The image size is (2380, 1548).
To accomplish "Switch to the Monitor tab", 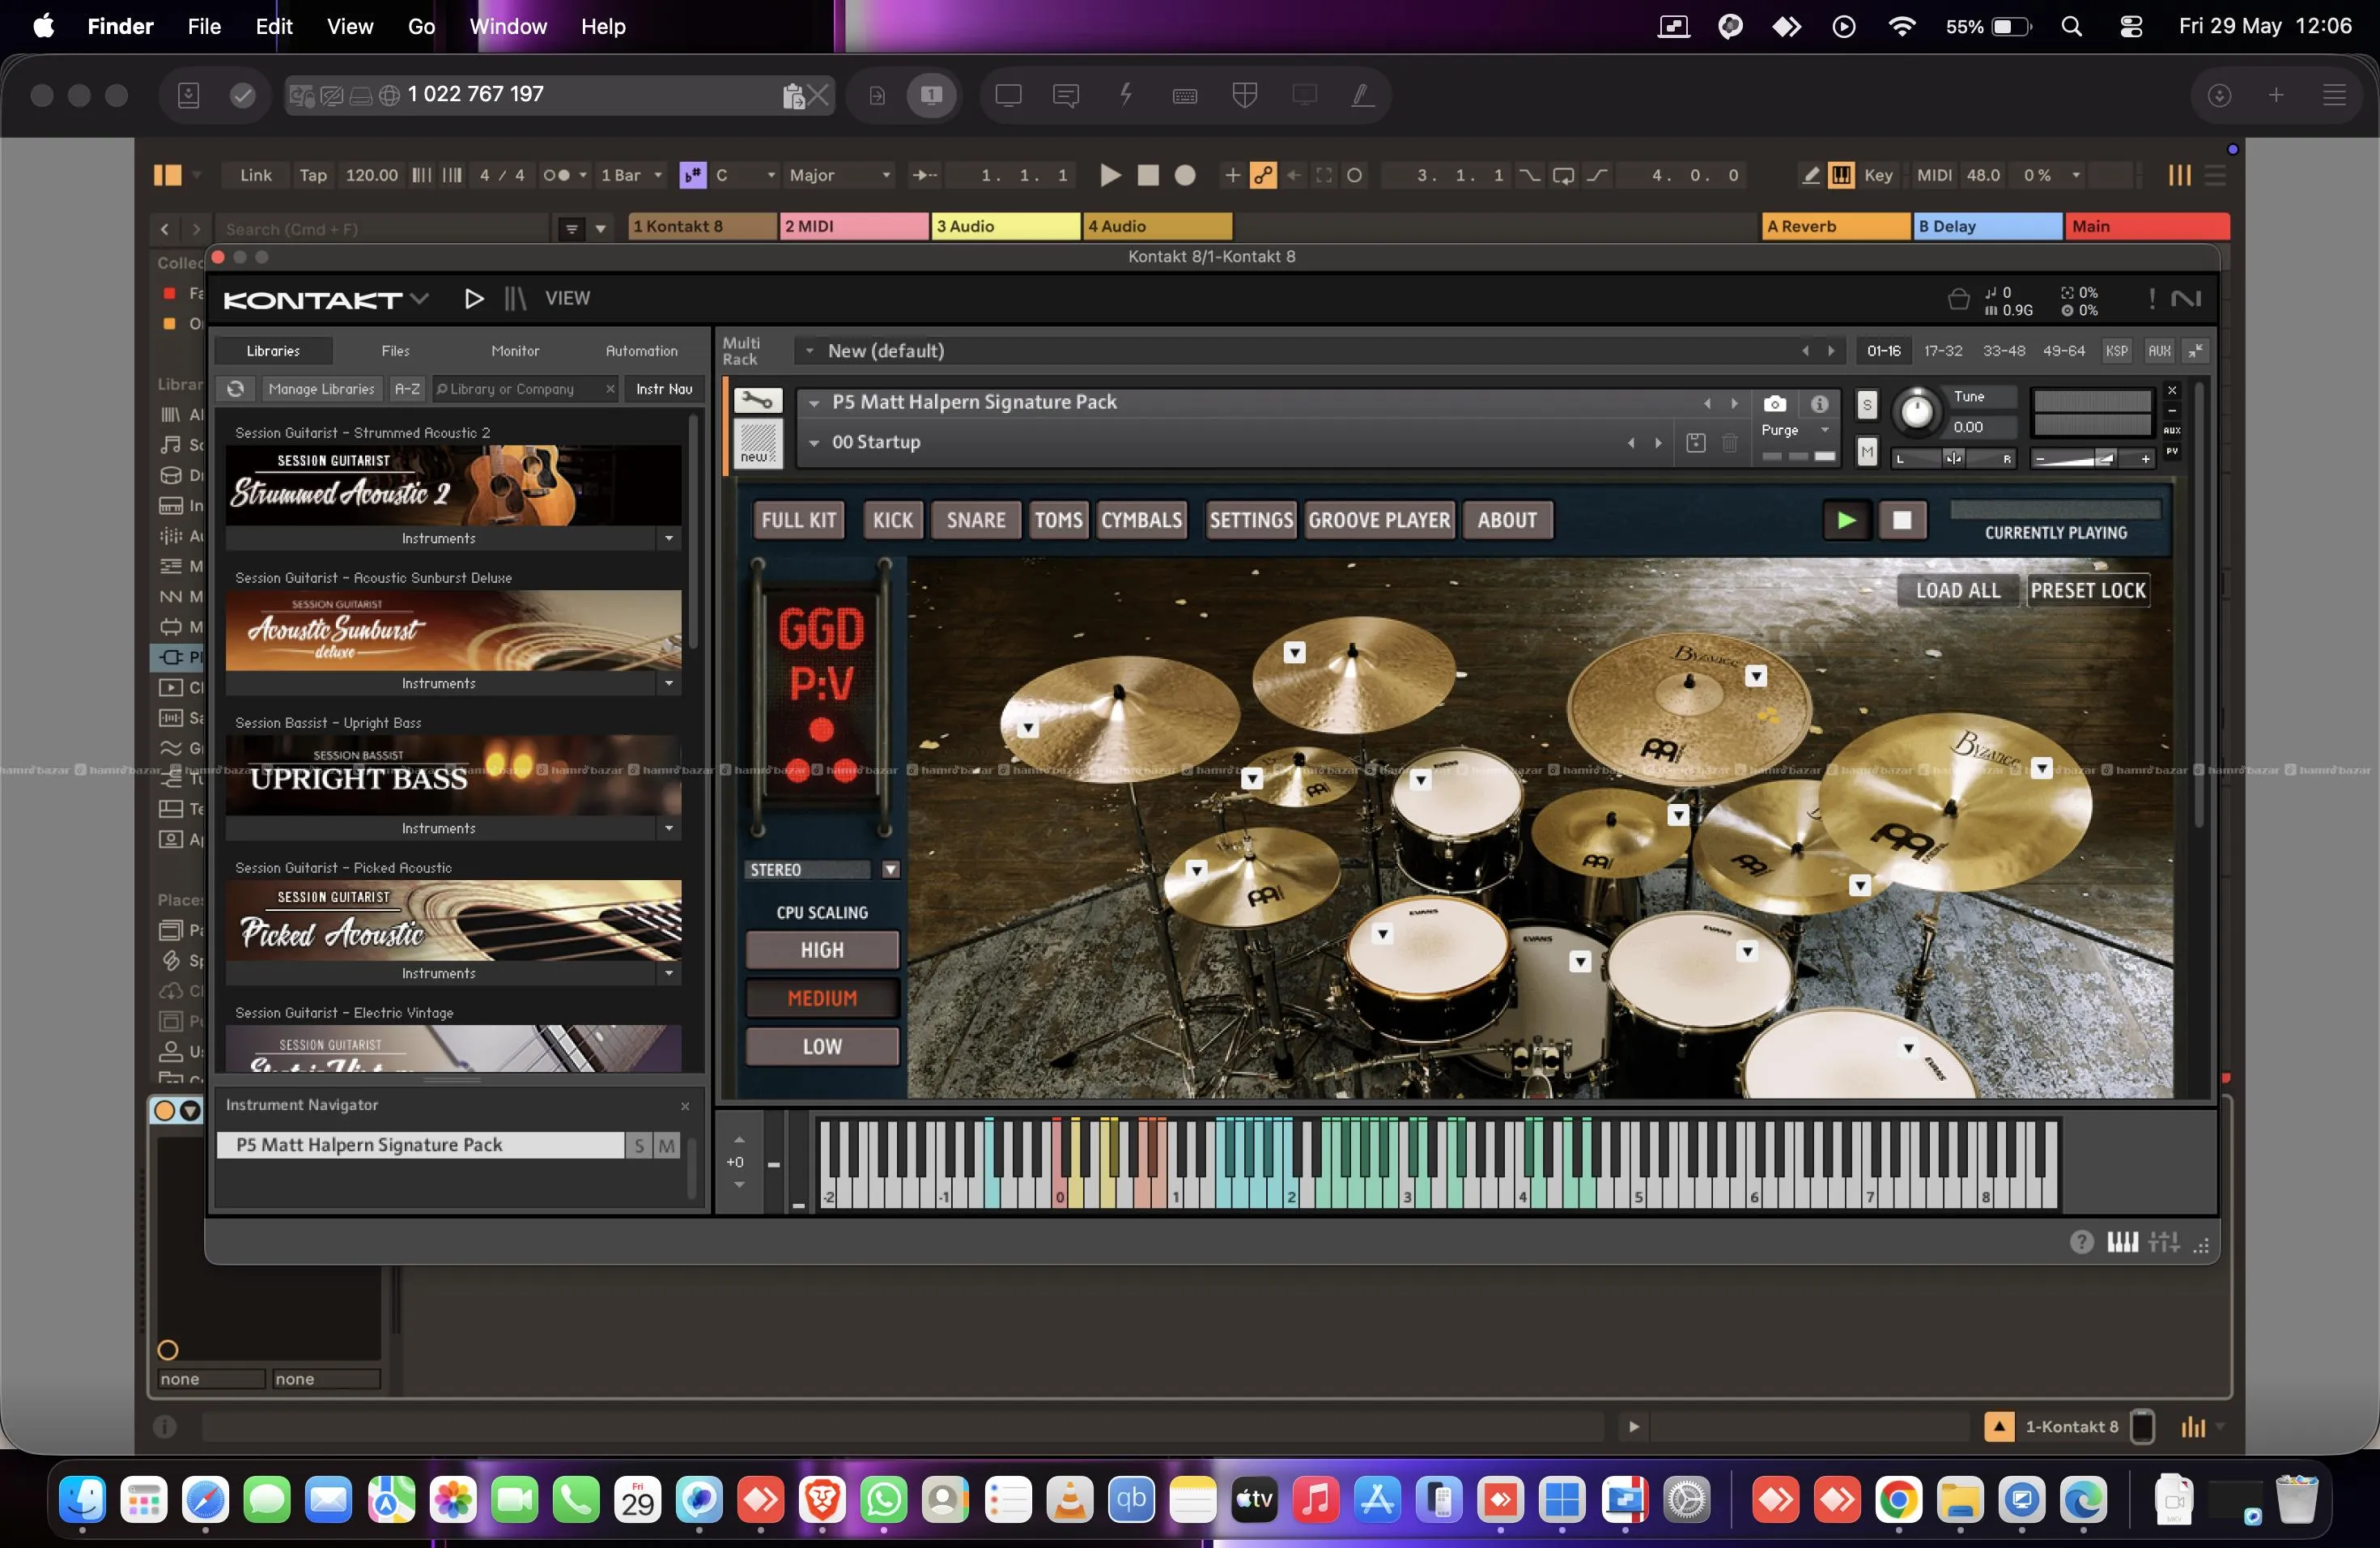I will [x=515, y=351].
